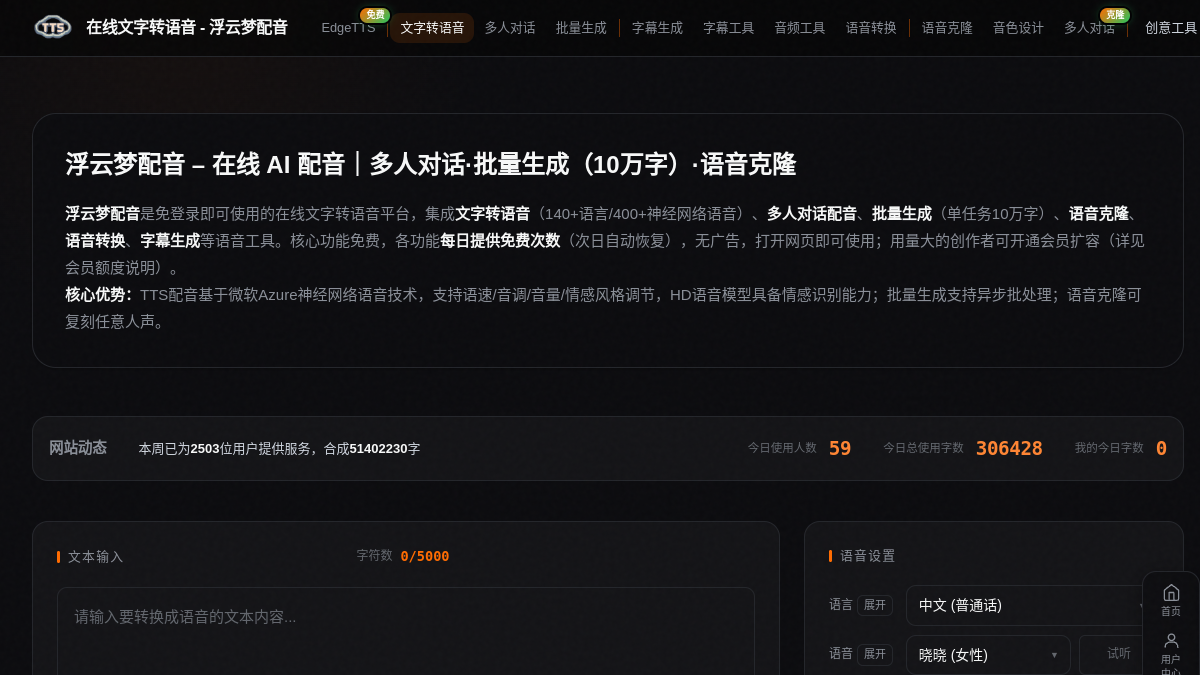Open the 语音克隆 tab
The image size is (1200, 675).
click(947, 28)
